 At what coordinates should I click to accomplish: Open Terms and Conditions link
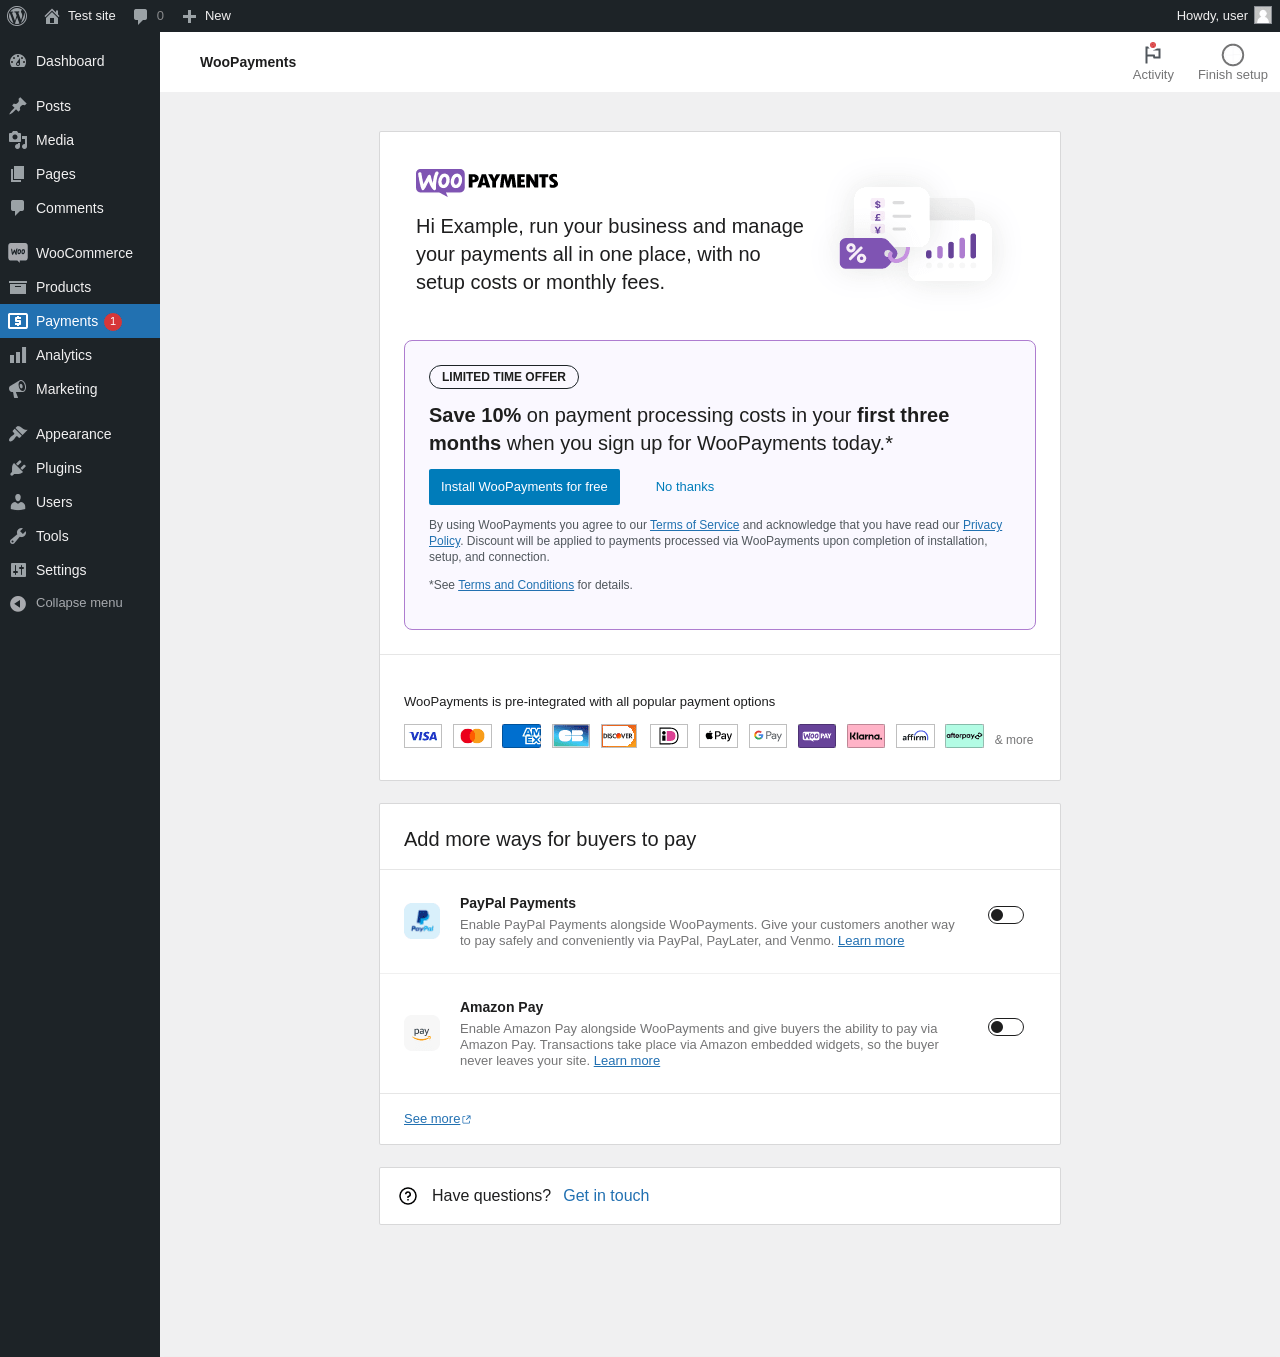click(516, 585)
